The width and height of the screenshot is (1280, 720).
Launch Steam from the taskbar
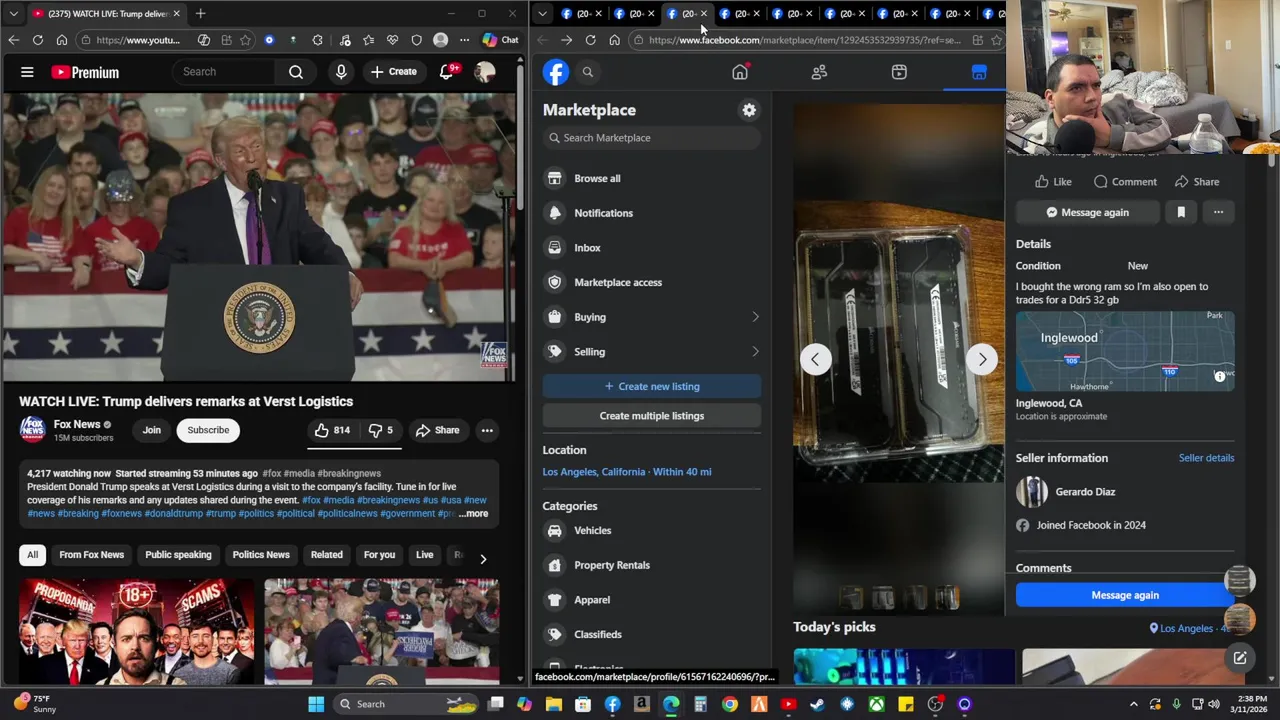[817, 704]
